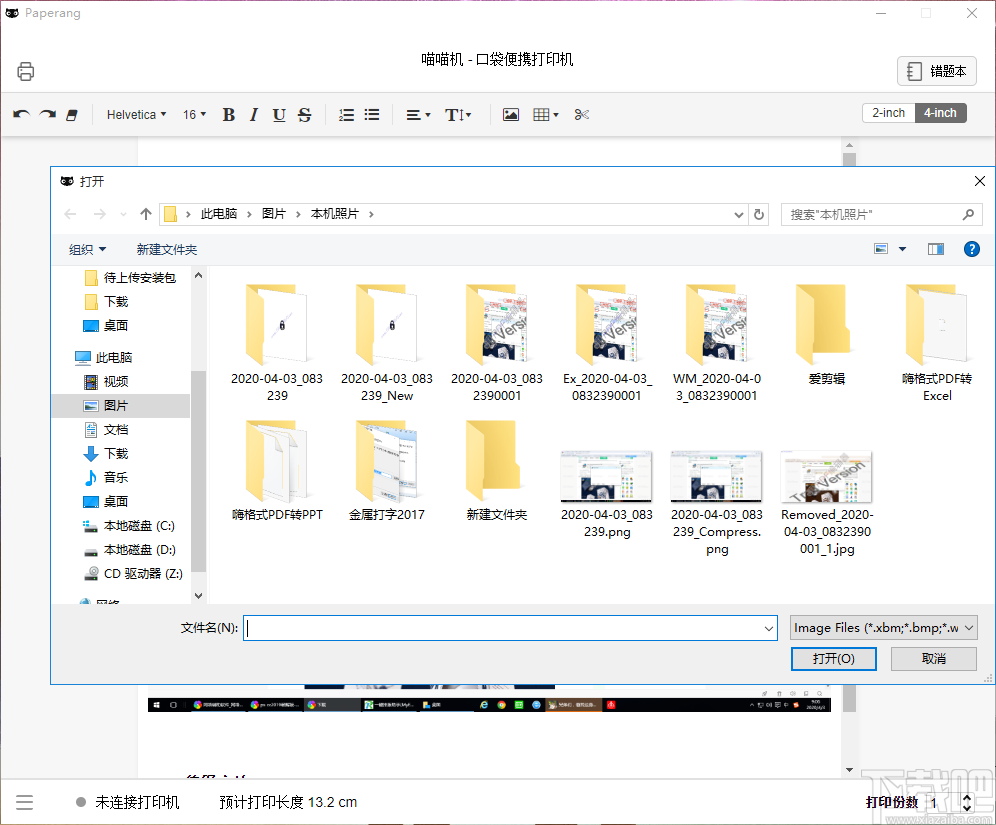Click the 错题本 button
The image size is (996, 825).
click(x=936, y=71)
